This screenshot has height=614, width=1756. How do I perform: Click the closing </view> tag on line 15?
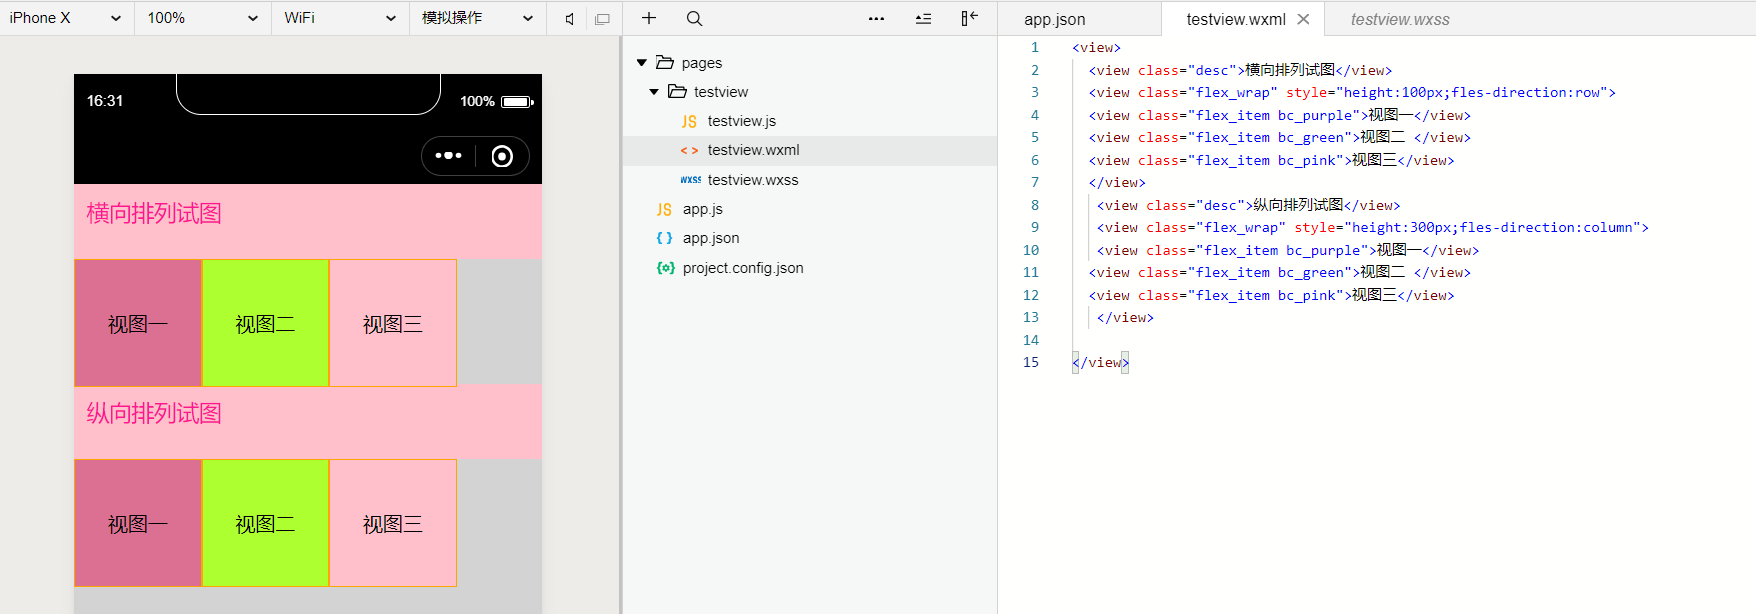click(x=1100, y=362)
